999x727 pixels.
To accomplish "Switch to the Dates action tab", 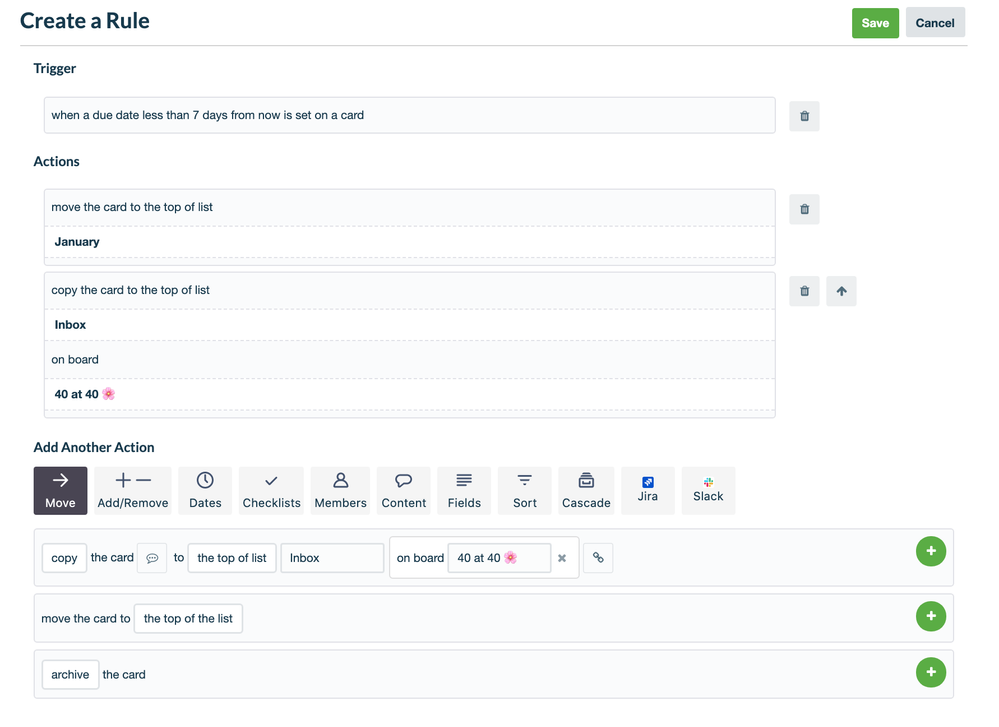I will 205,491.
